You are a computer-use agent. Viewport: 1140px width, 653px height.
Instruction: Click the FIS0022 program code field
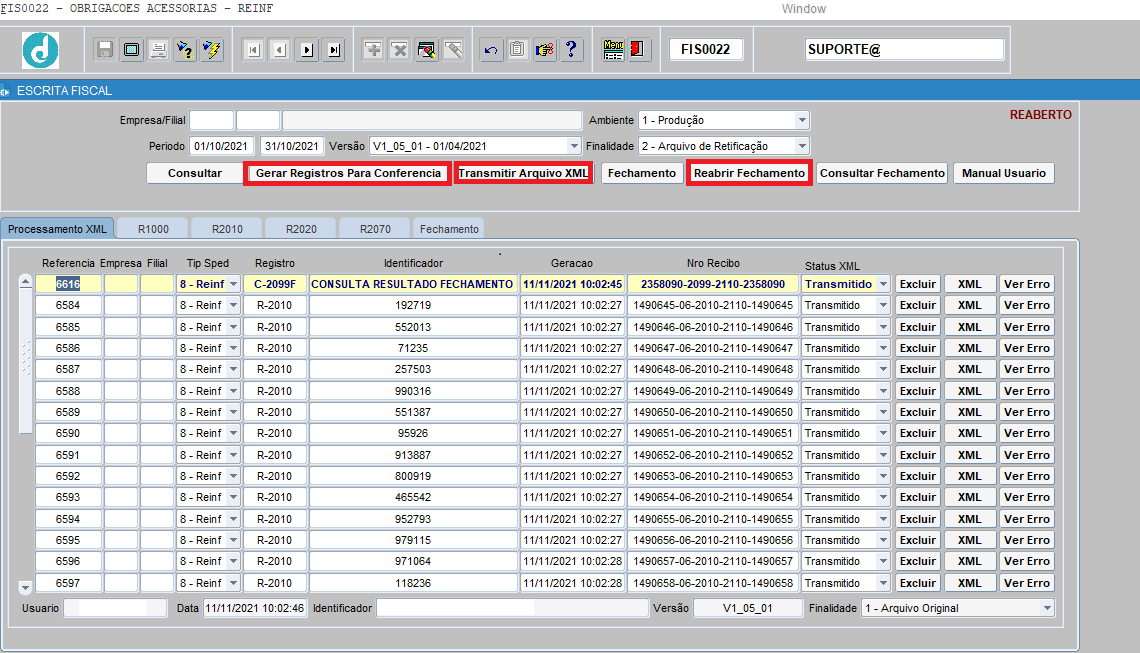(705, 49)
